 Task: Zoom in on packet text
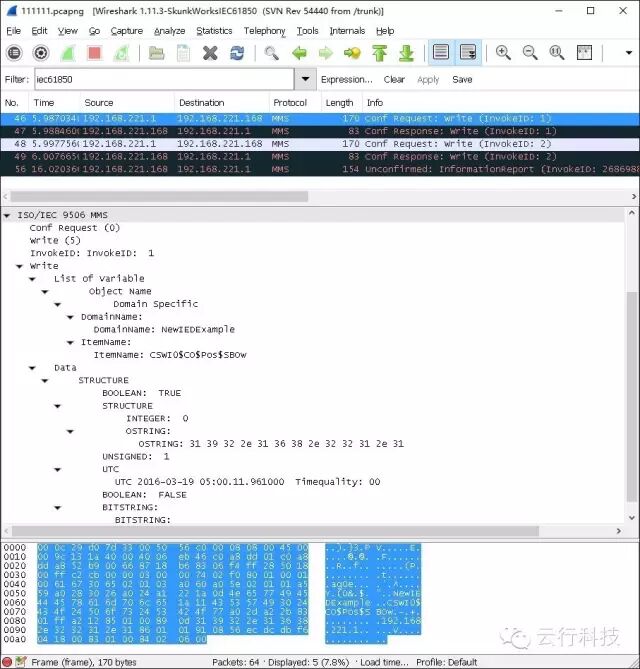point(503,53)
